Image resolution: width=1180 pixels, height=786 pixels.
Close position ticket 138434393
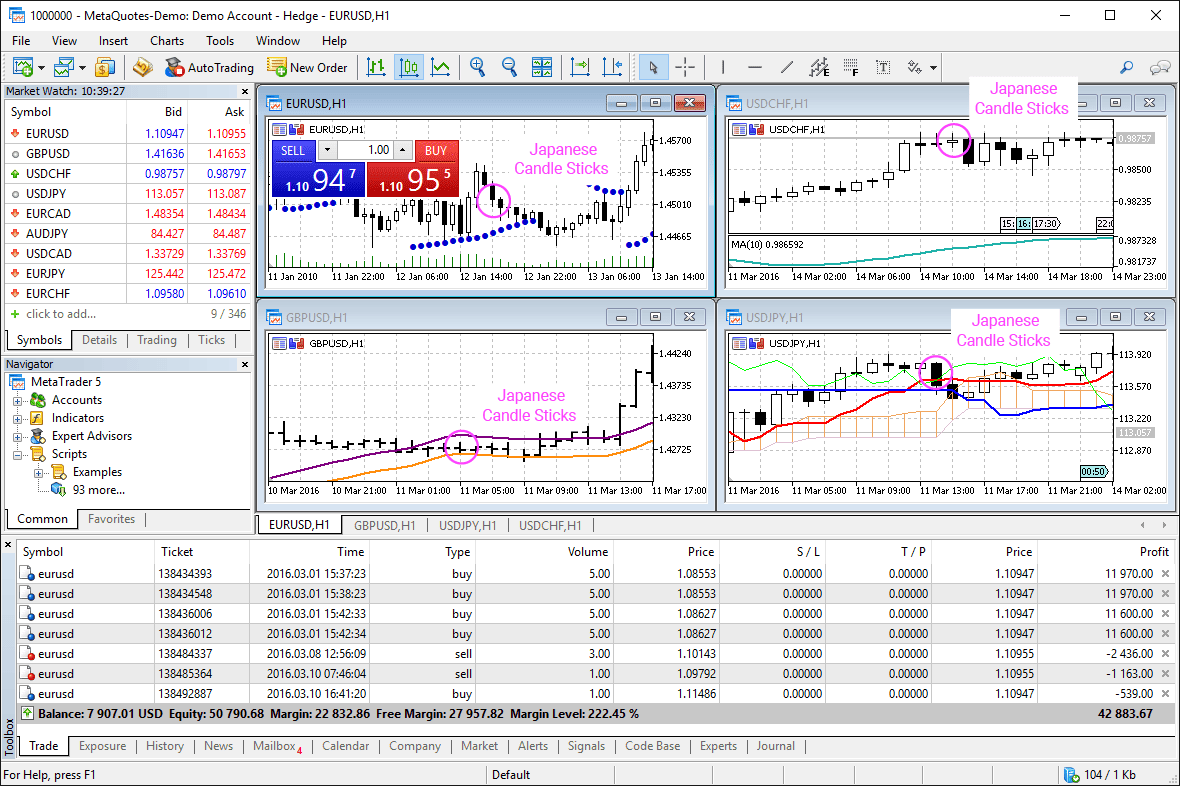[1165, 574]
